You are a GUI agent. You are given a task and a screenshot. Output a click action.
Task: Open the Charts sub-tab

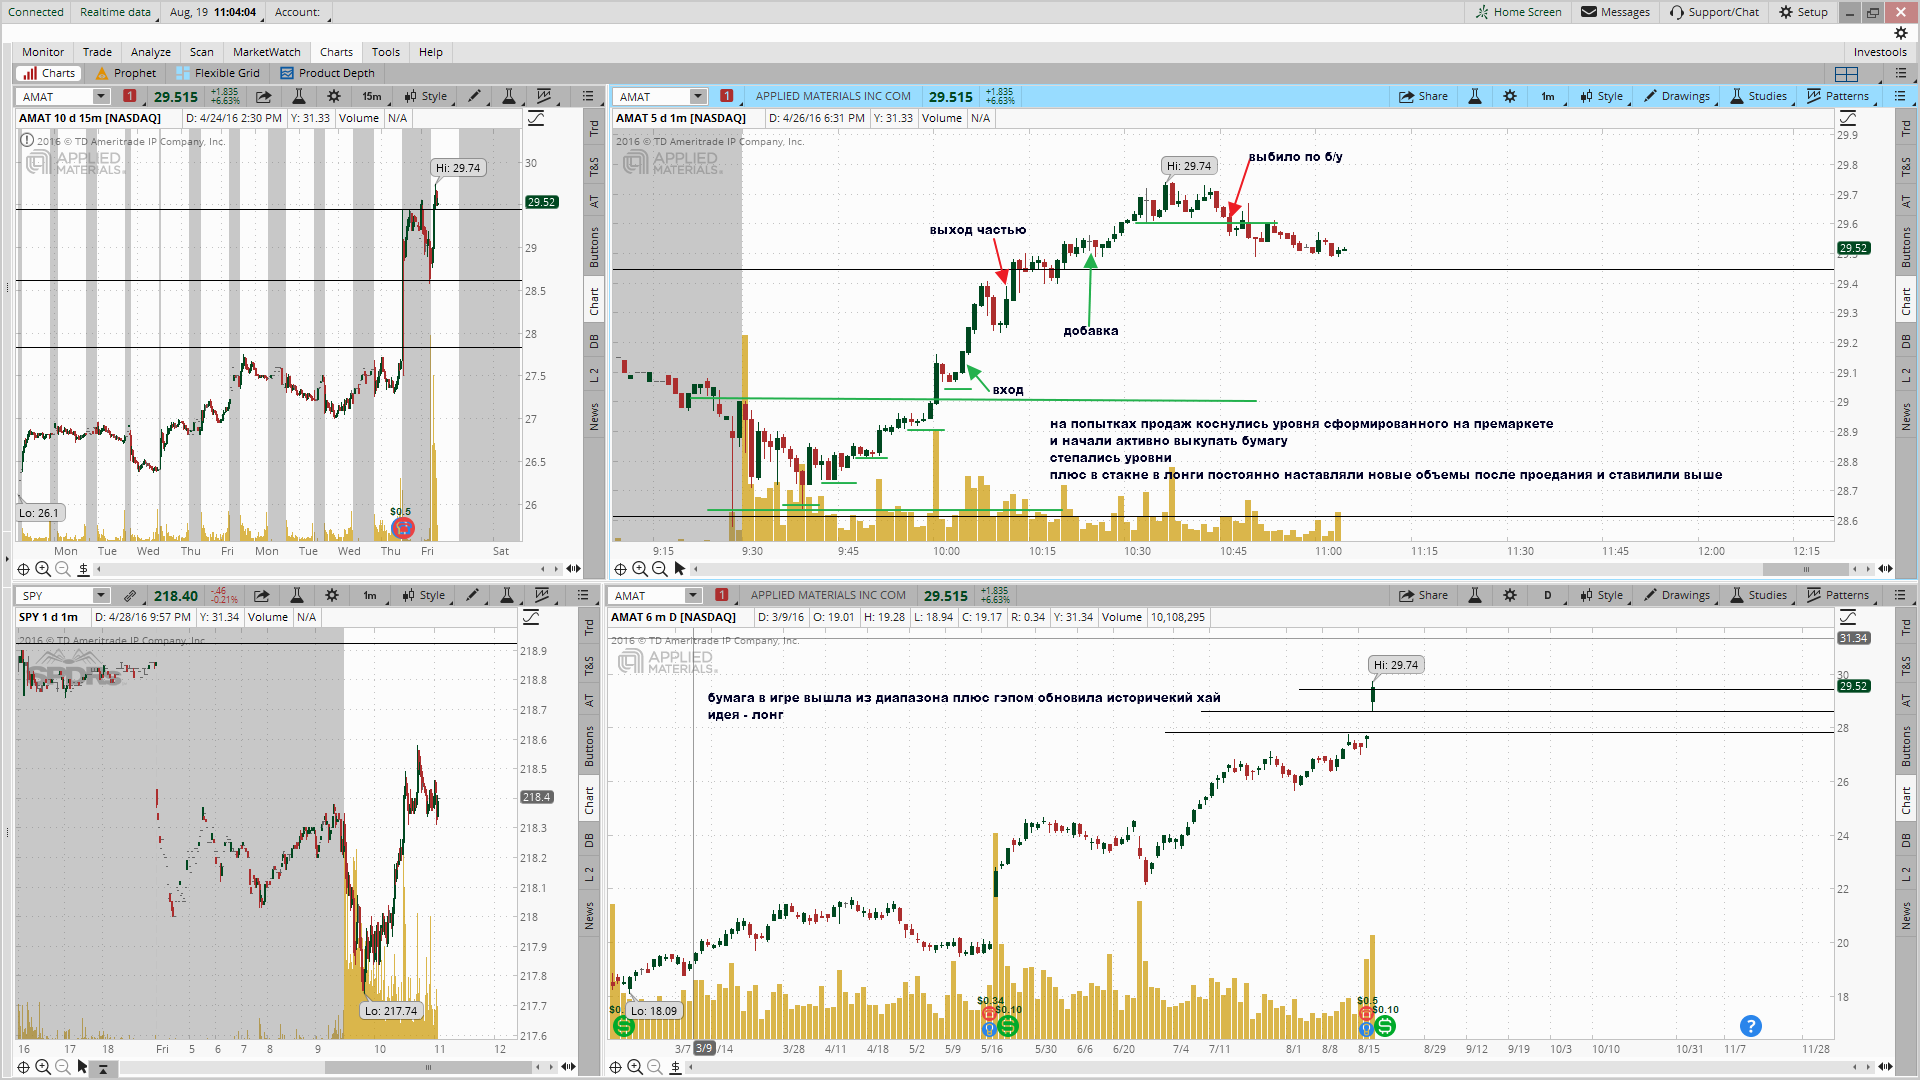point(47,73)
